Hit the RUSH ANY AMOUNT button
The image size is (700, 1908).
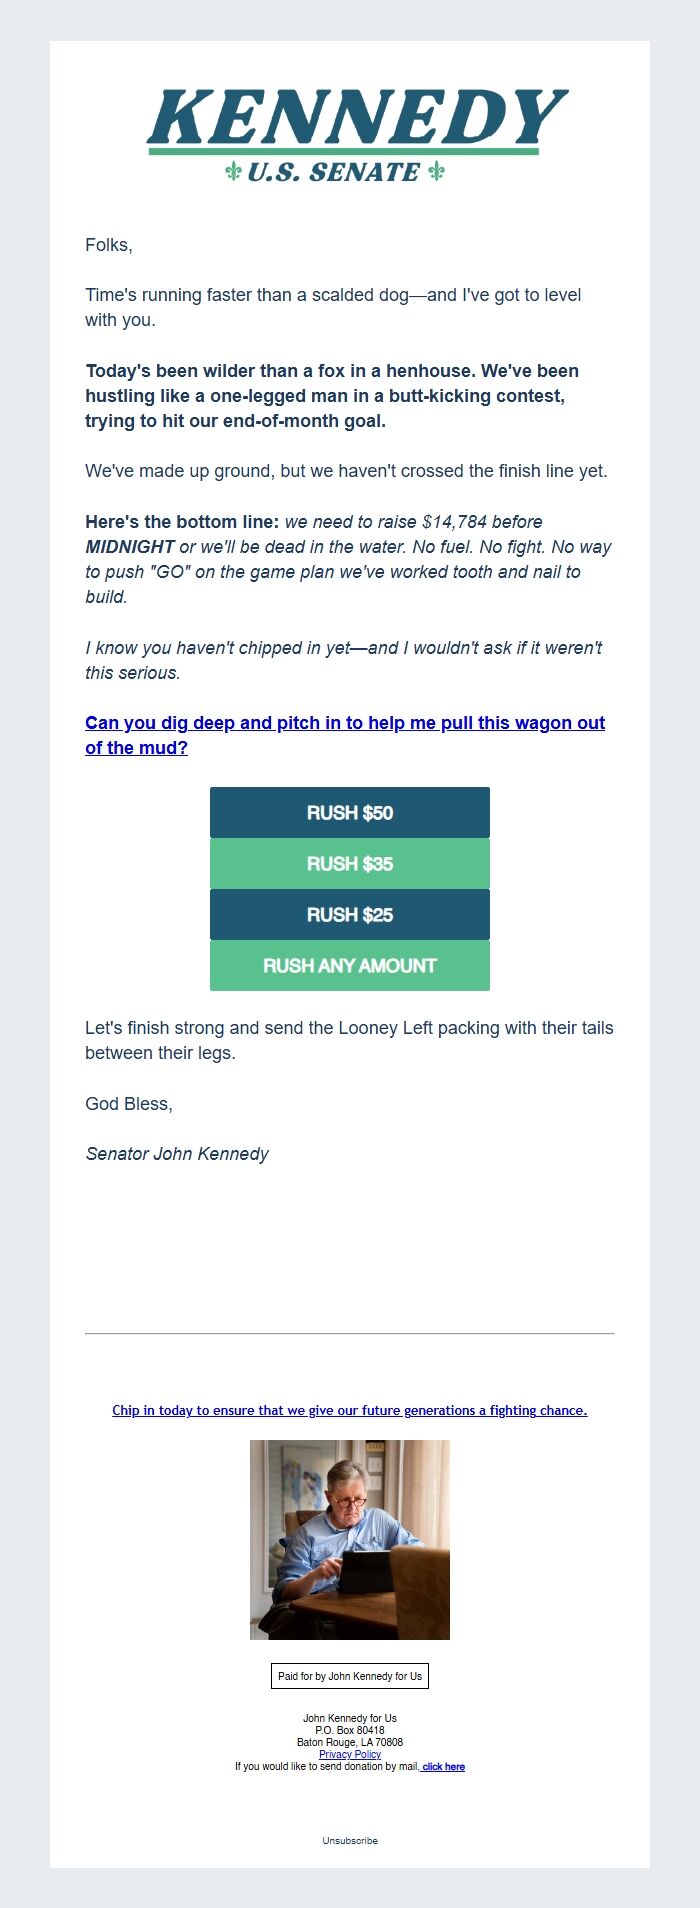coord(350,966)
